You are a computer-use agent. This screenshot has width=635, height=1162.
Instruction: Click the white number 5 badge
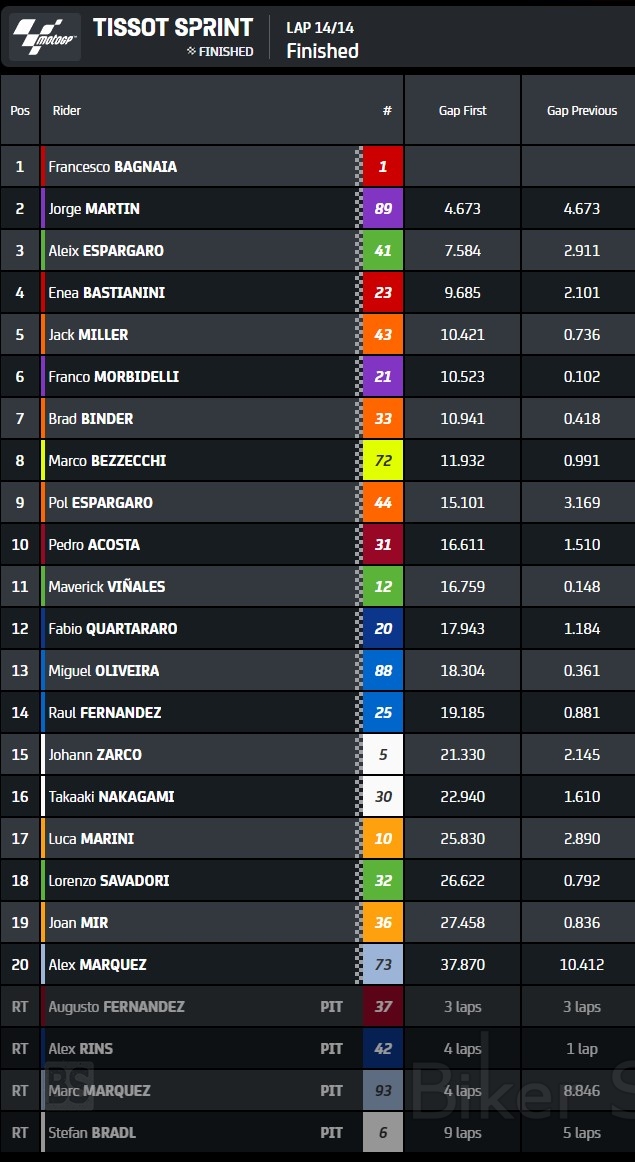pyautogui.click(x=383, y=755)
